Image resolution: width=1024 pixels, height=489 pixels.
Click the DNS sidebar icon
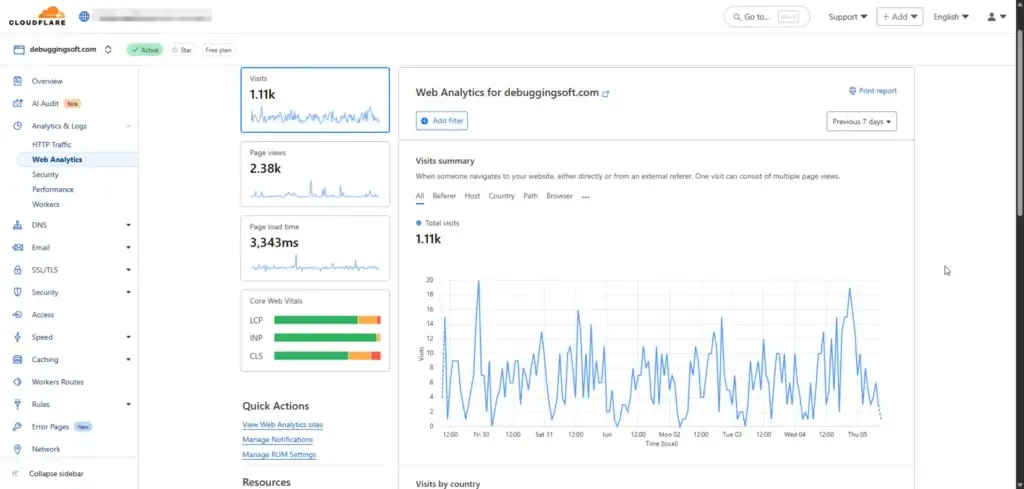(x=18, y=225)
